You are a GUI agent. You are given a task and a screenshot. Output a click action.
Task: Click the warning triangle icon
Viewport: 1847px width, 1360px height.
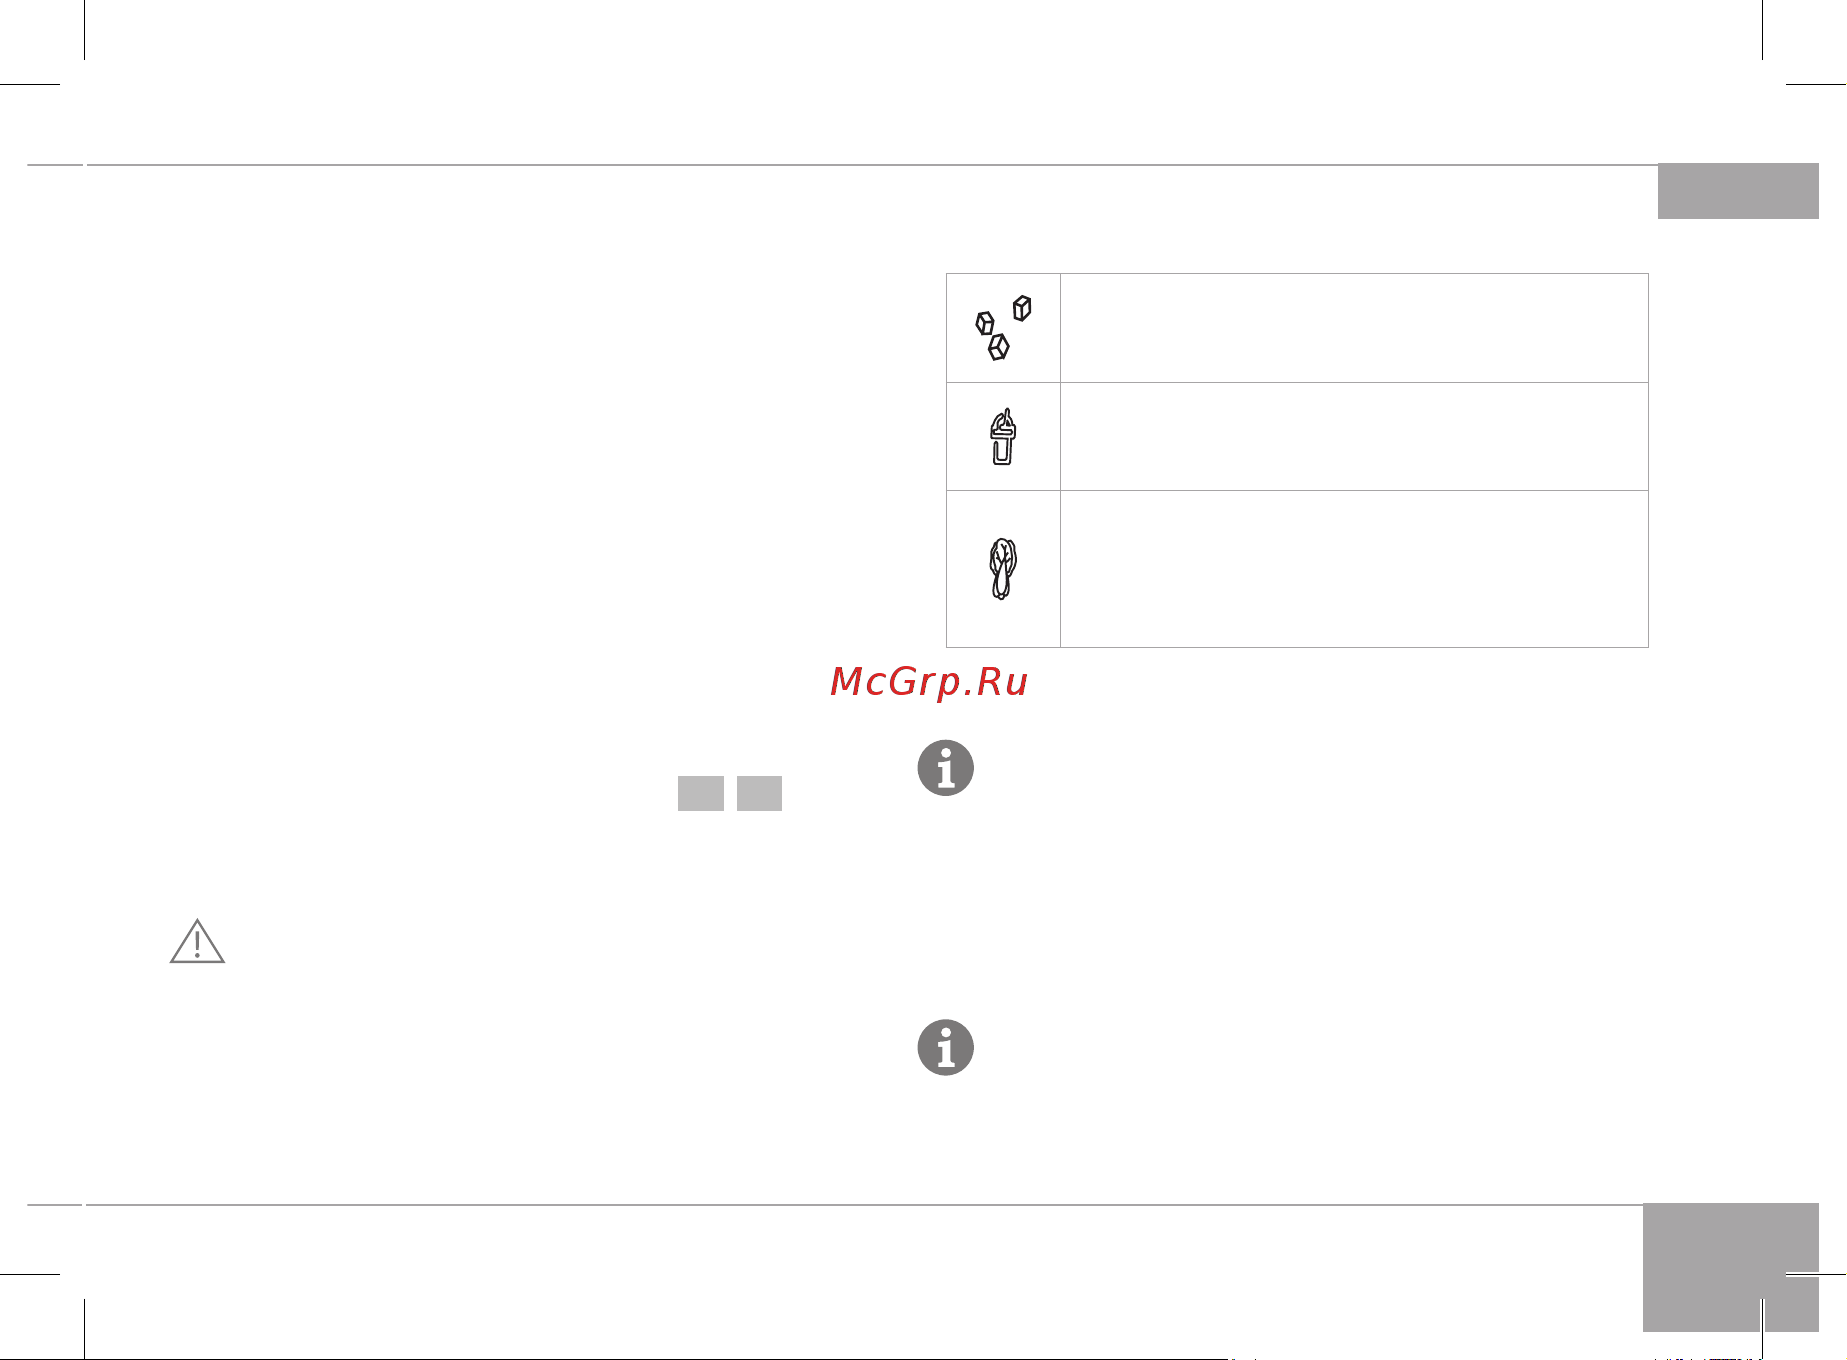coord(197,941)
